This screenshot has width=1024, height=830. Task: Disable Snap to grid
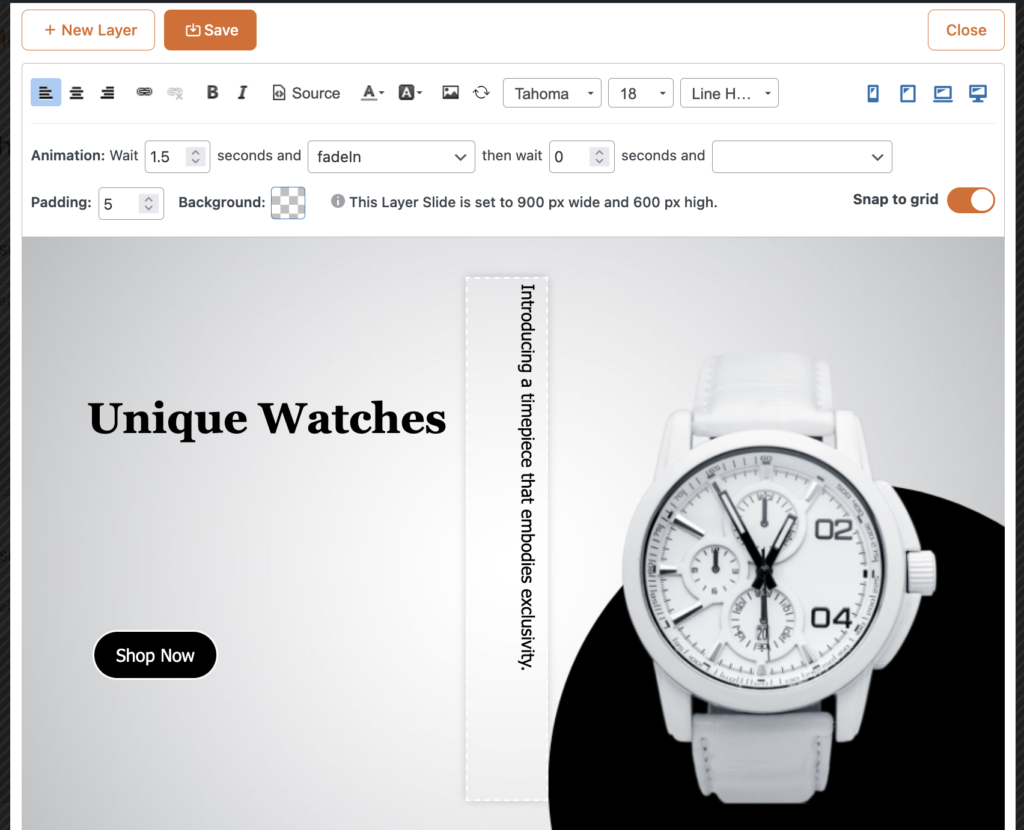coord(970,200)
